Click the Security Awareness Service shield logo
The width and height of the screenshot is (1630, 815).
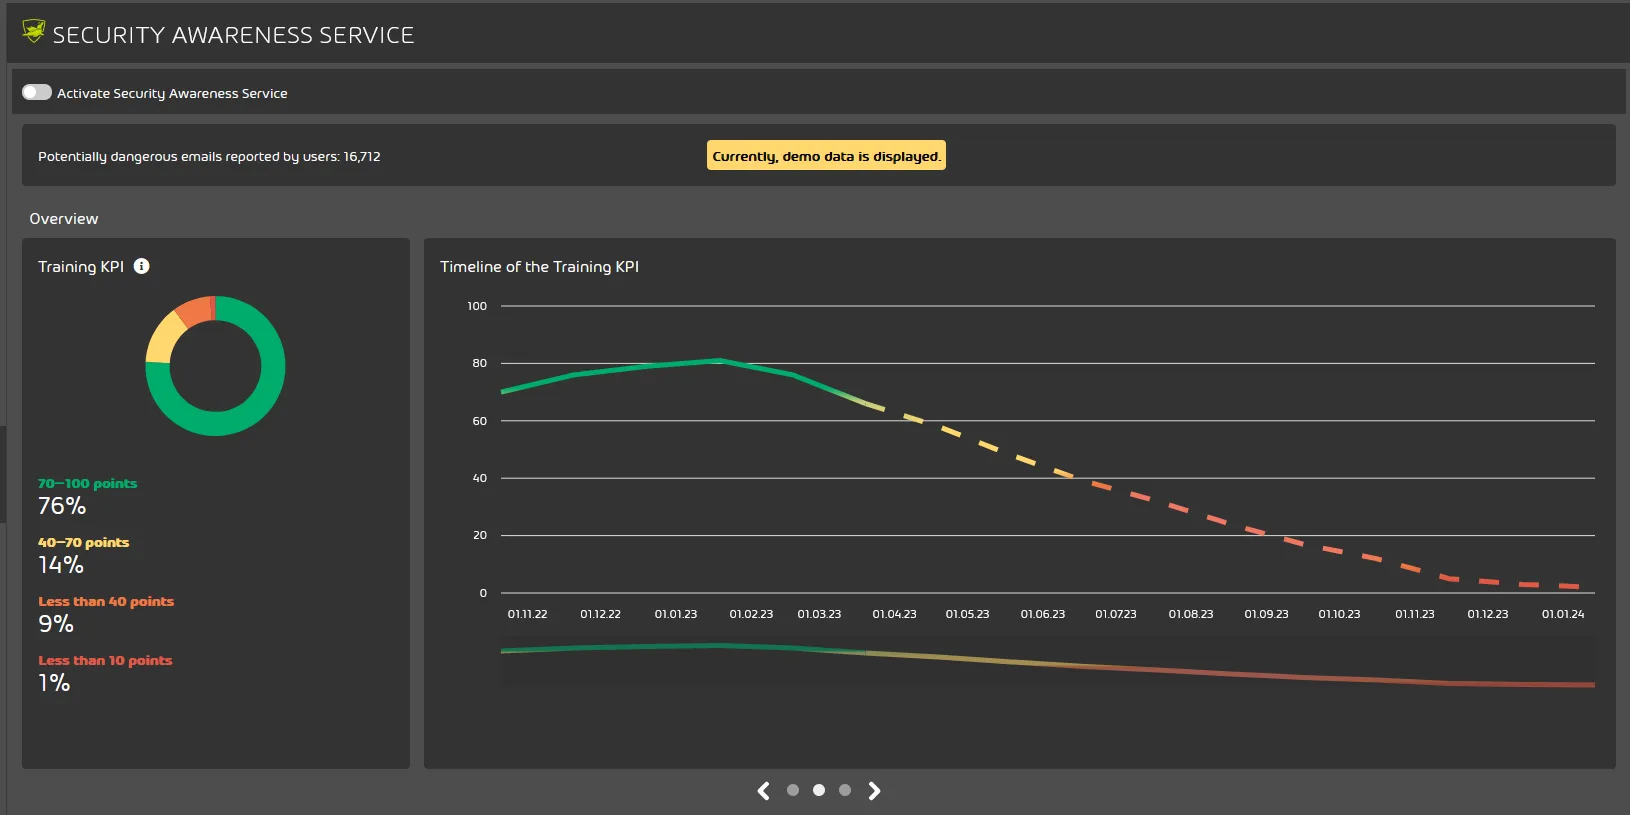34,32
